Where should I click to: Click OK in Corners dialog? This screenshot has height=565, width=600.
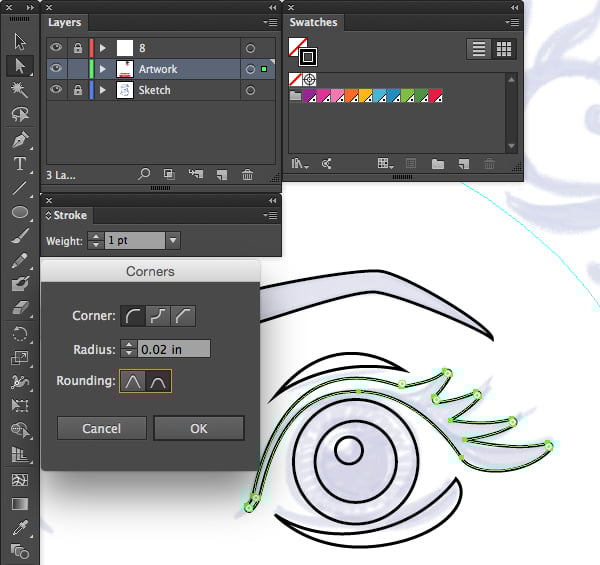point(199,428)
